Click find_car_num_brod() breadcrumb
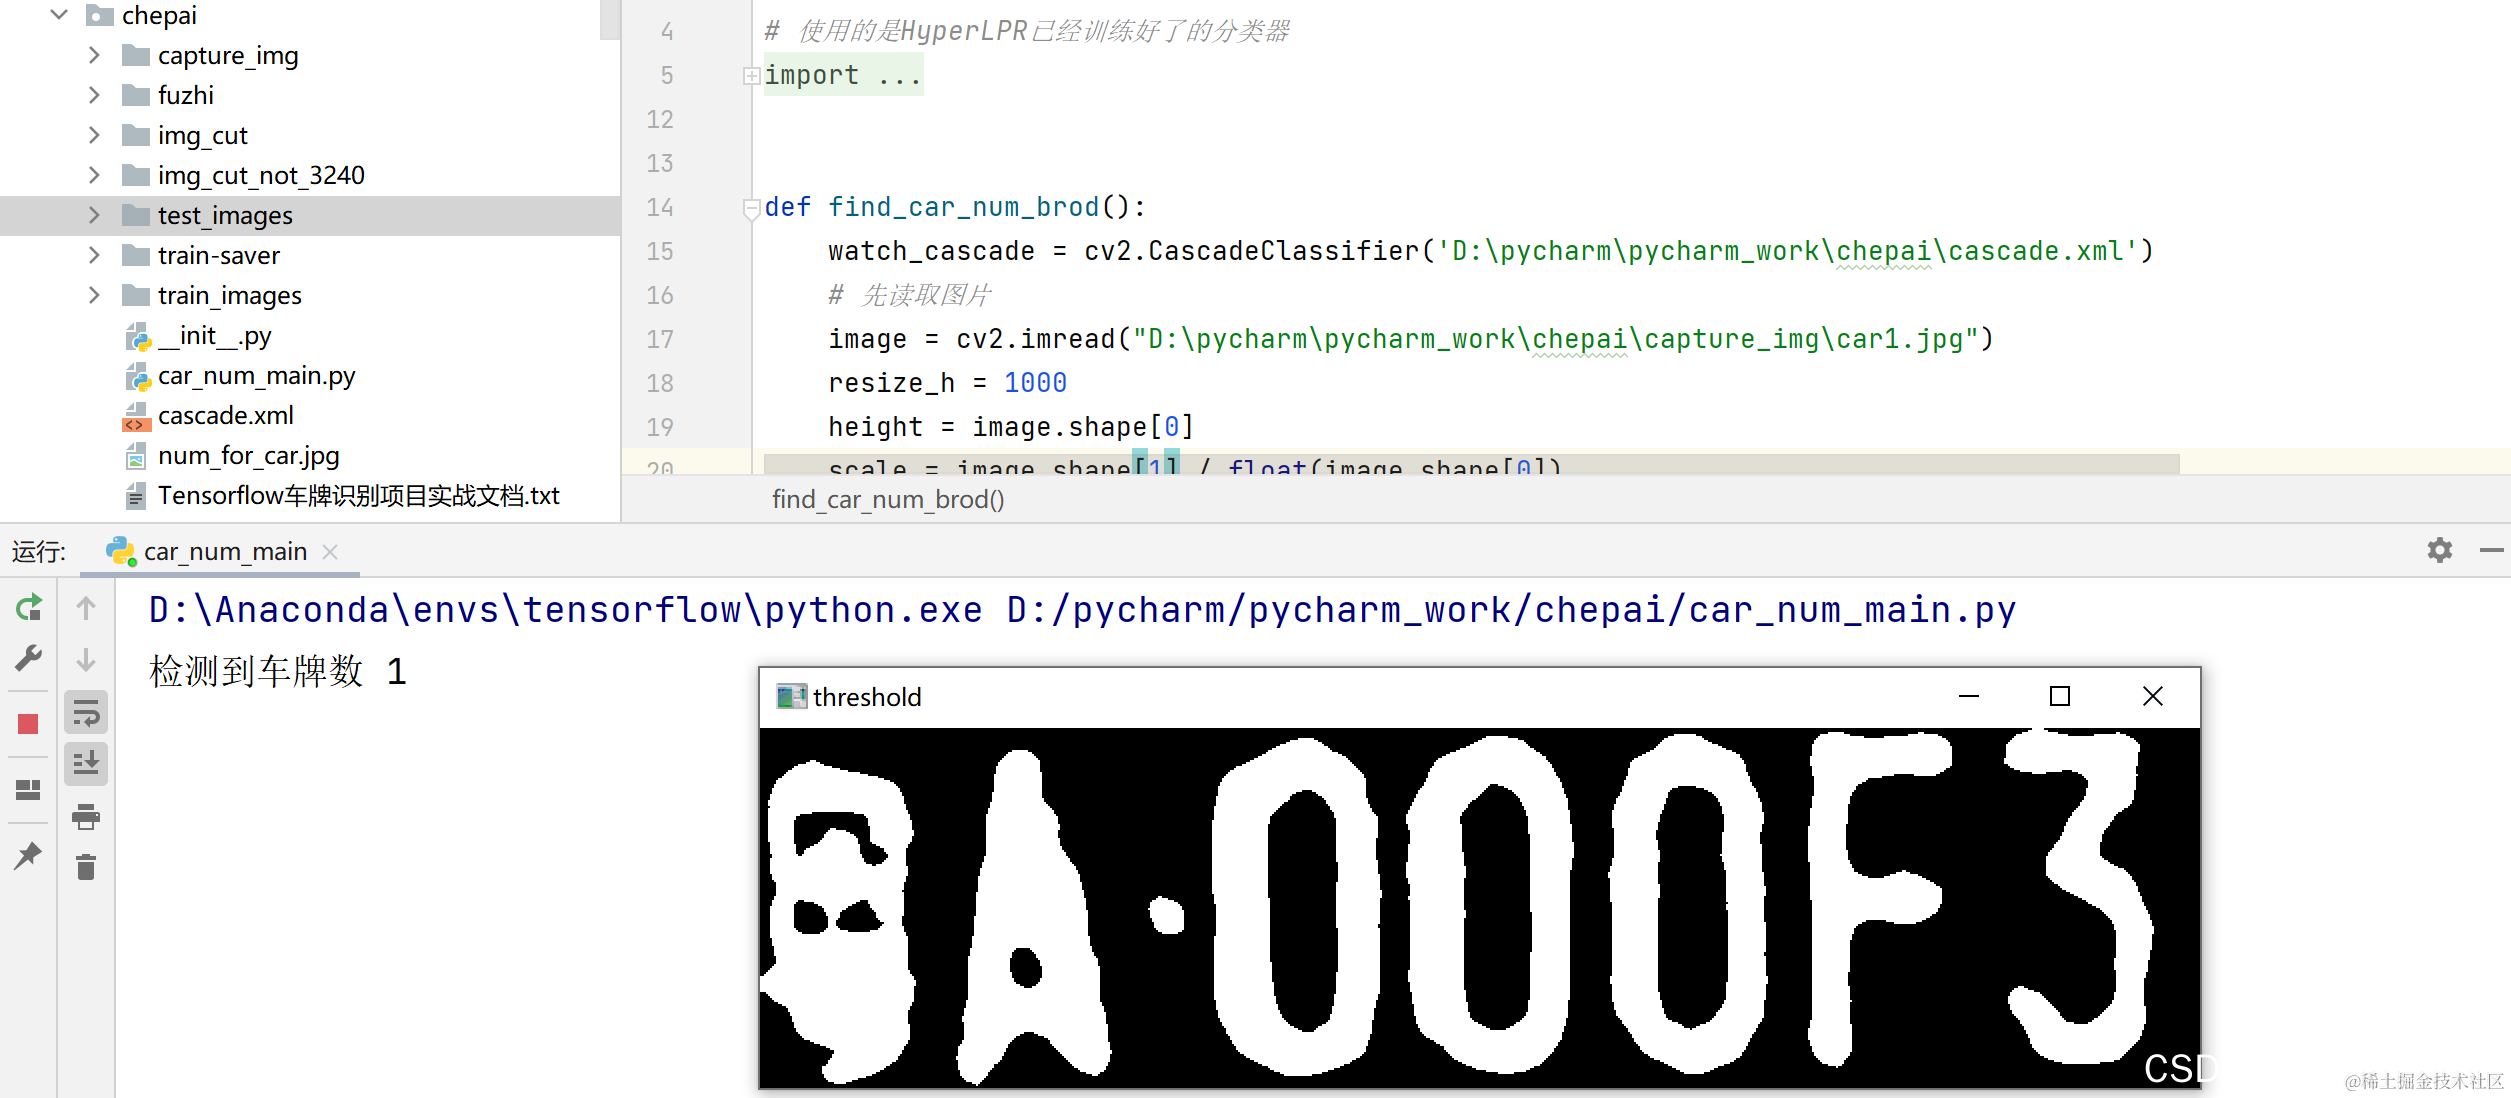2511x1098 pixels. click(888, 499)
